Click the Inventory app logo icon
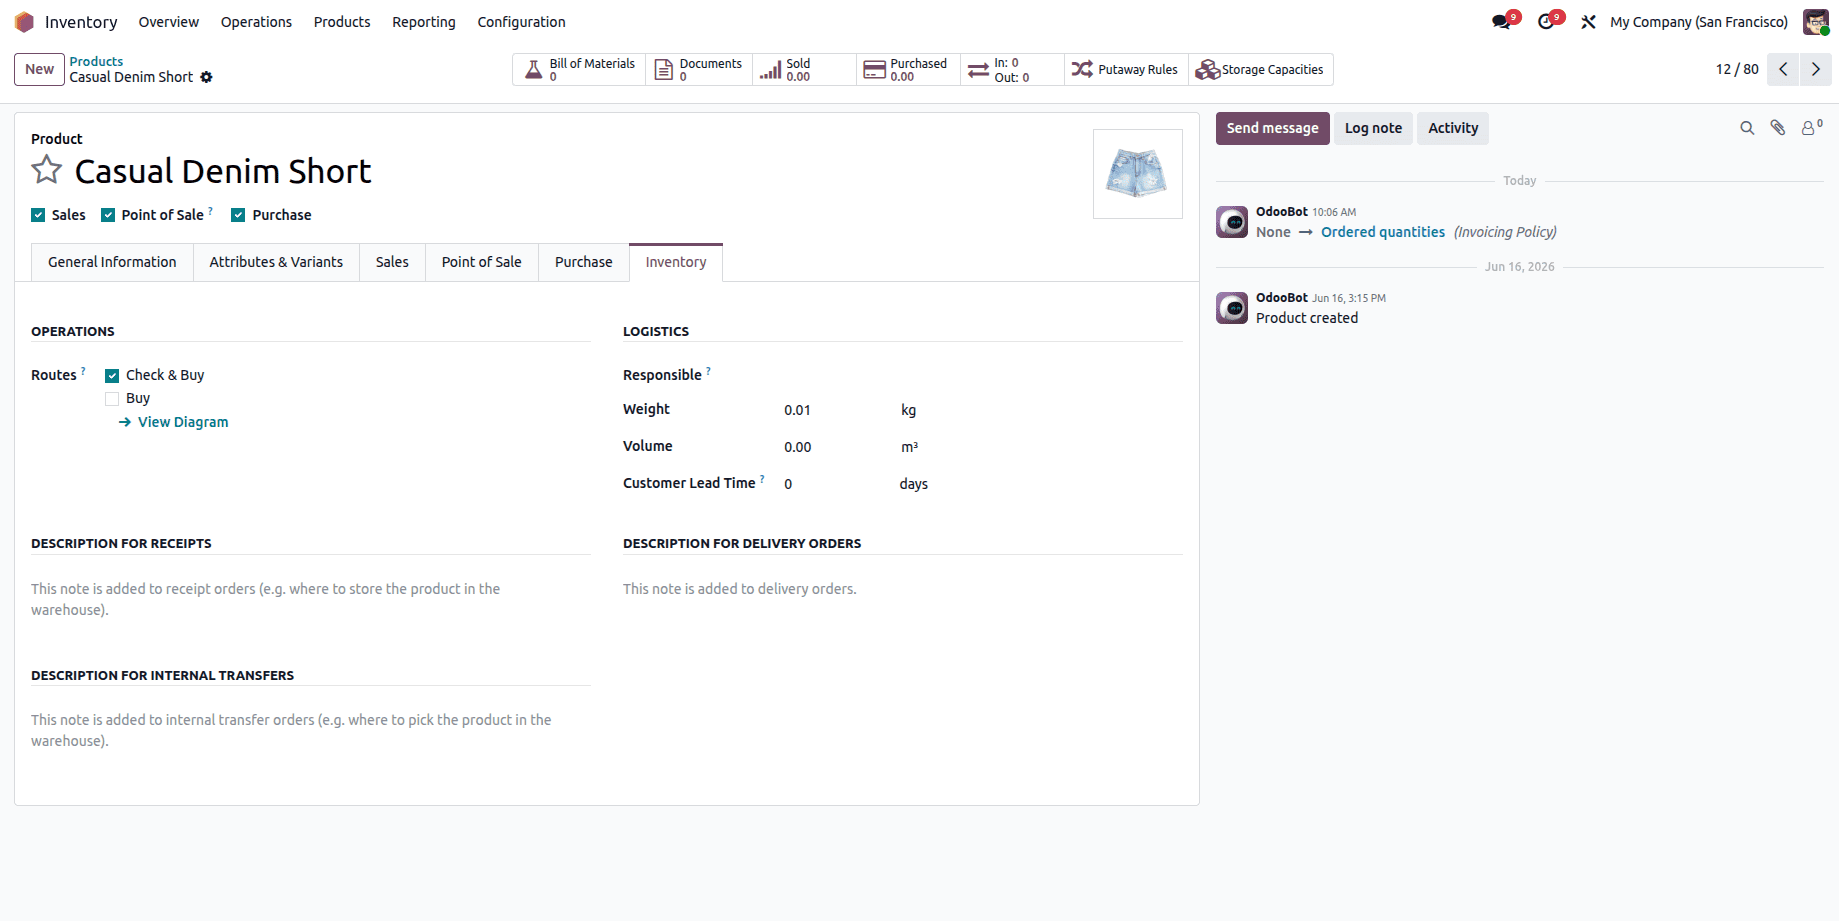 (x=24, y=22)
